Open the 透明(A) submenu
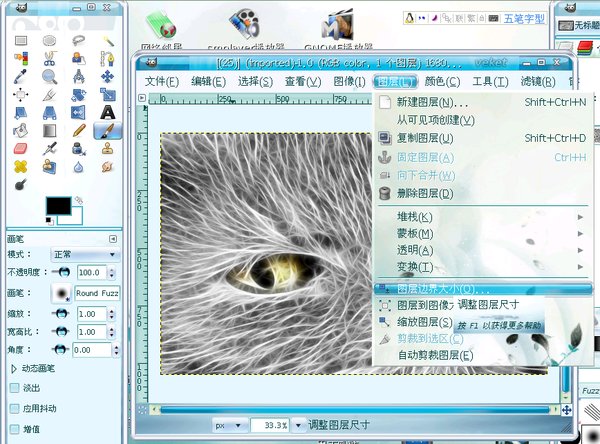Viewport: 600px width, 444px height. pyautogui.click(x=483, y=250)
